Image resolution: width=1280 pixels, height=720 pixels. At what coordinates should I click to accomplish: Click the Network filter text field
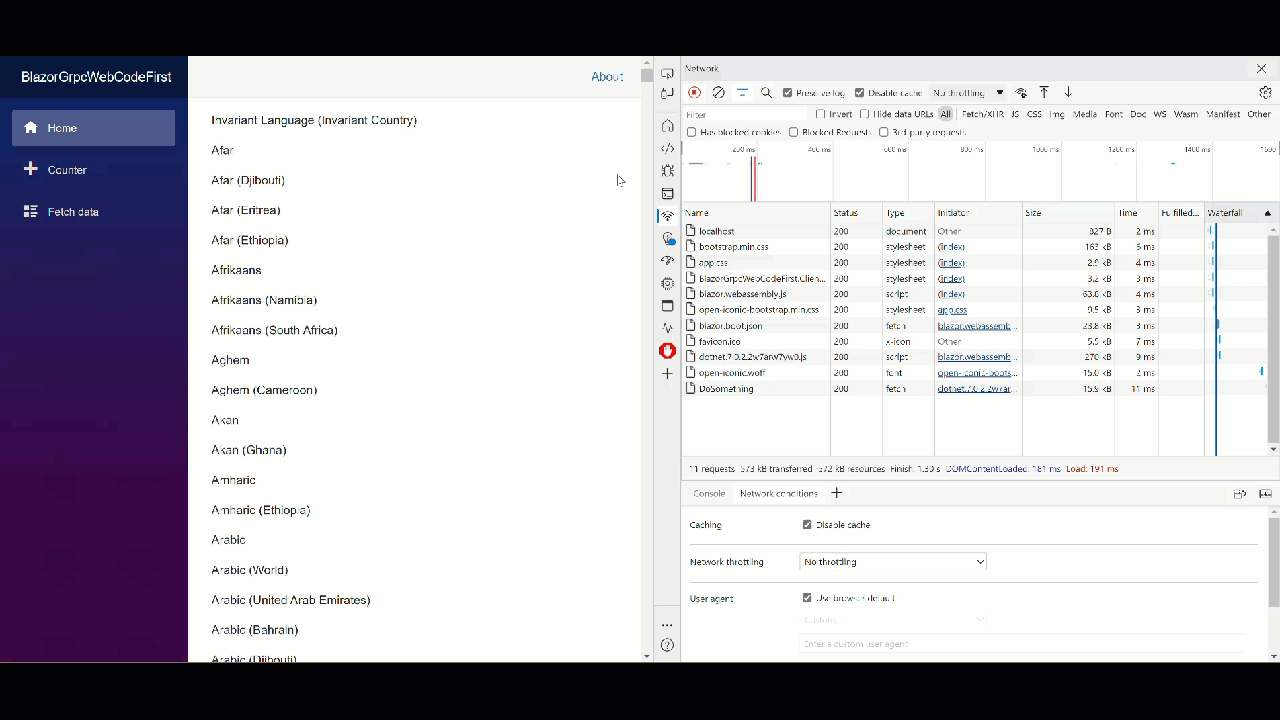tap(745, 114)
